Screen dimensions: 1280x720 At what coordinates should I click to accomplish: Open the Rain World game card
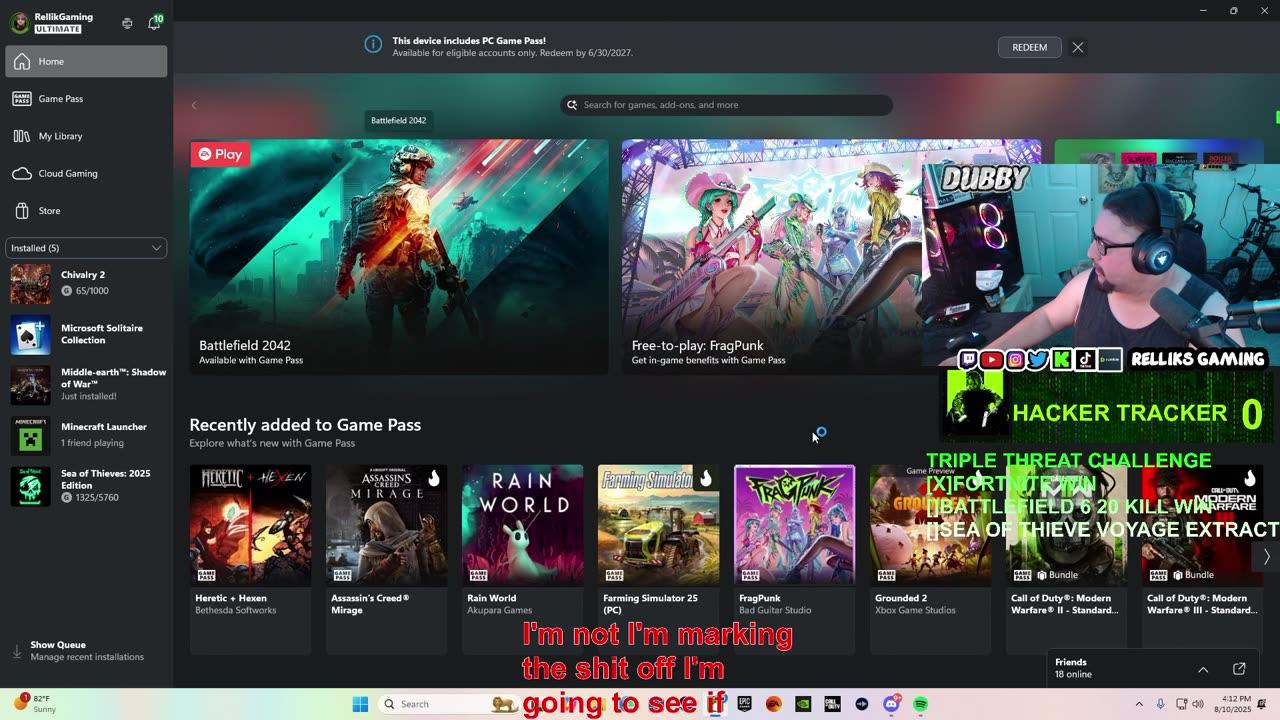522,559
